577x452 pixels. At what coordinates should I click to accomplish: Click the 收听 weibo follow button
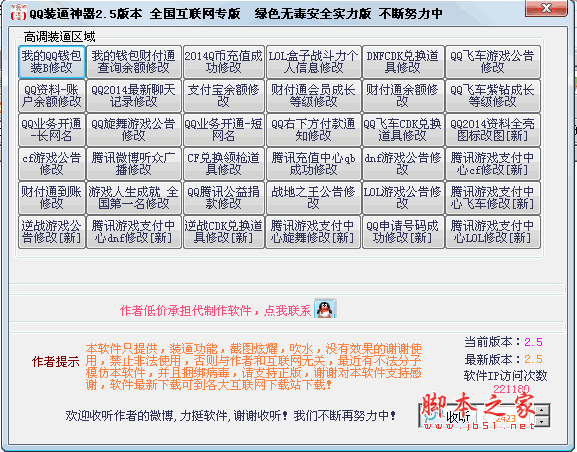(449, 418)
